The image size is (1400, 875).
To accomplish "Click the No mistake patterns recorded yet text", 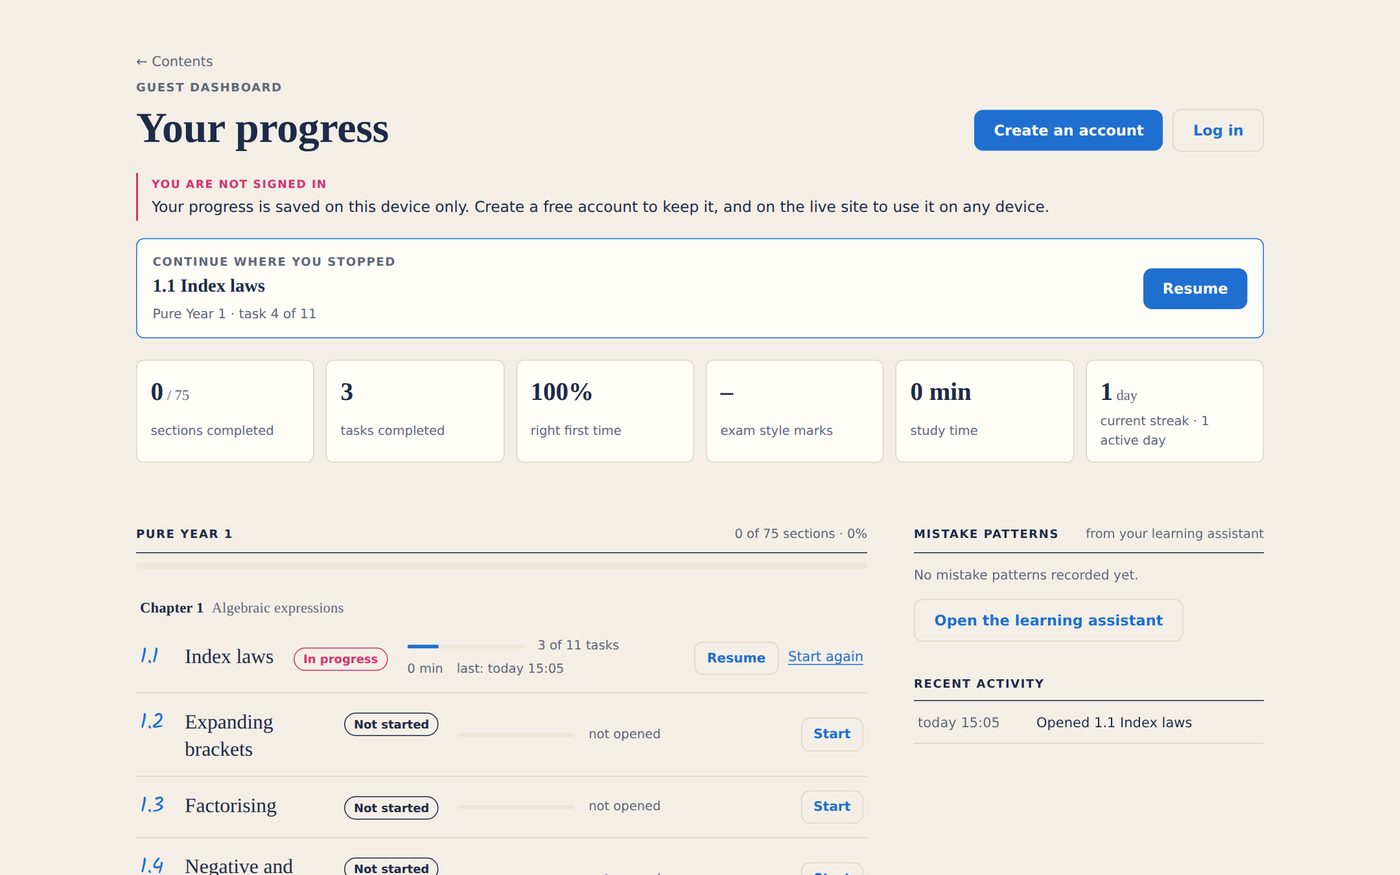I will tap(1026, 575).
